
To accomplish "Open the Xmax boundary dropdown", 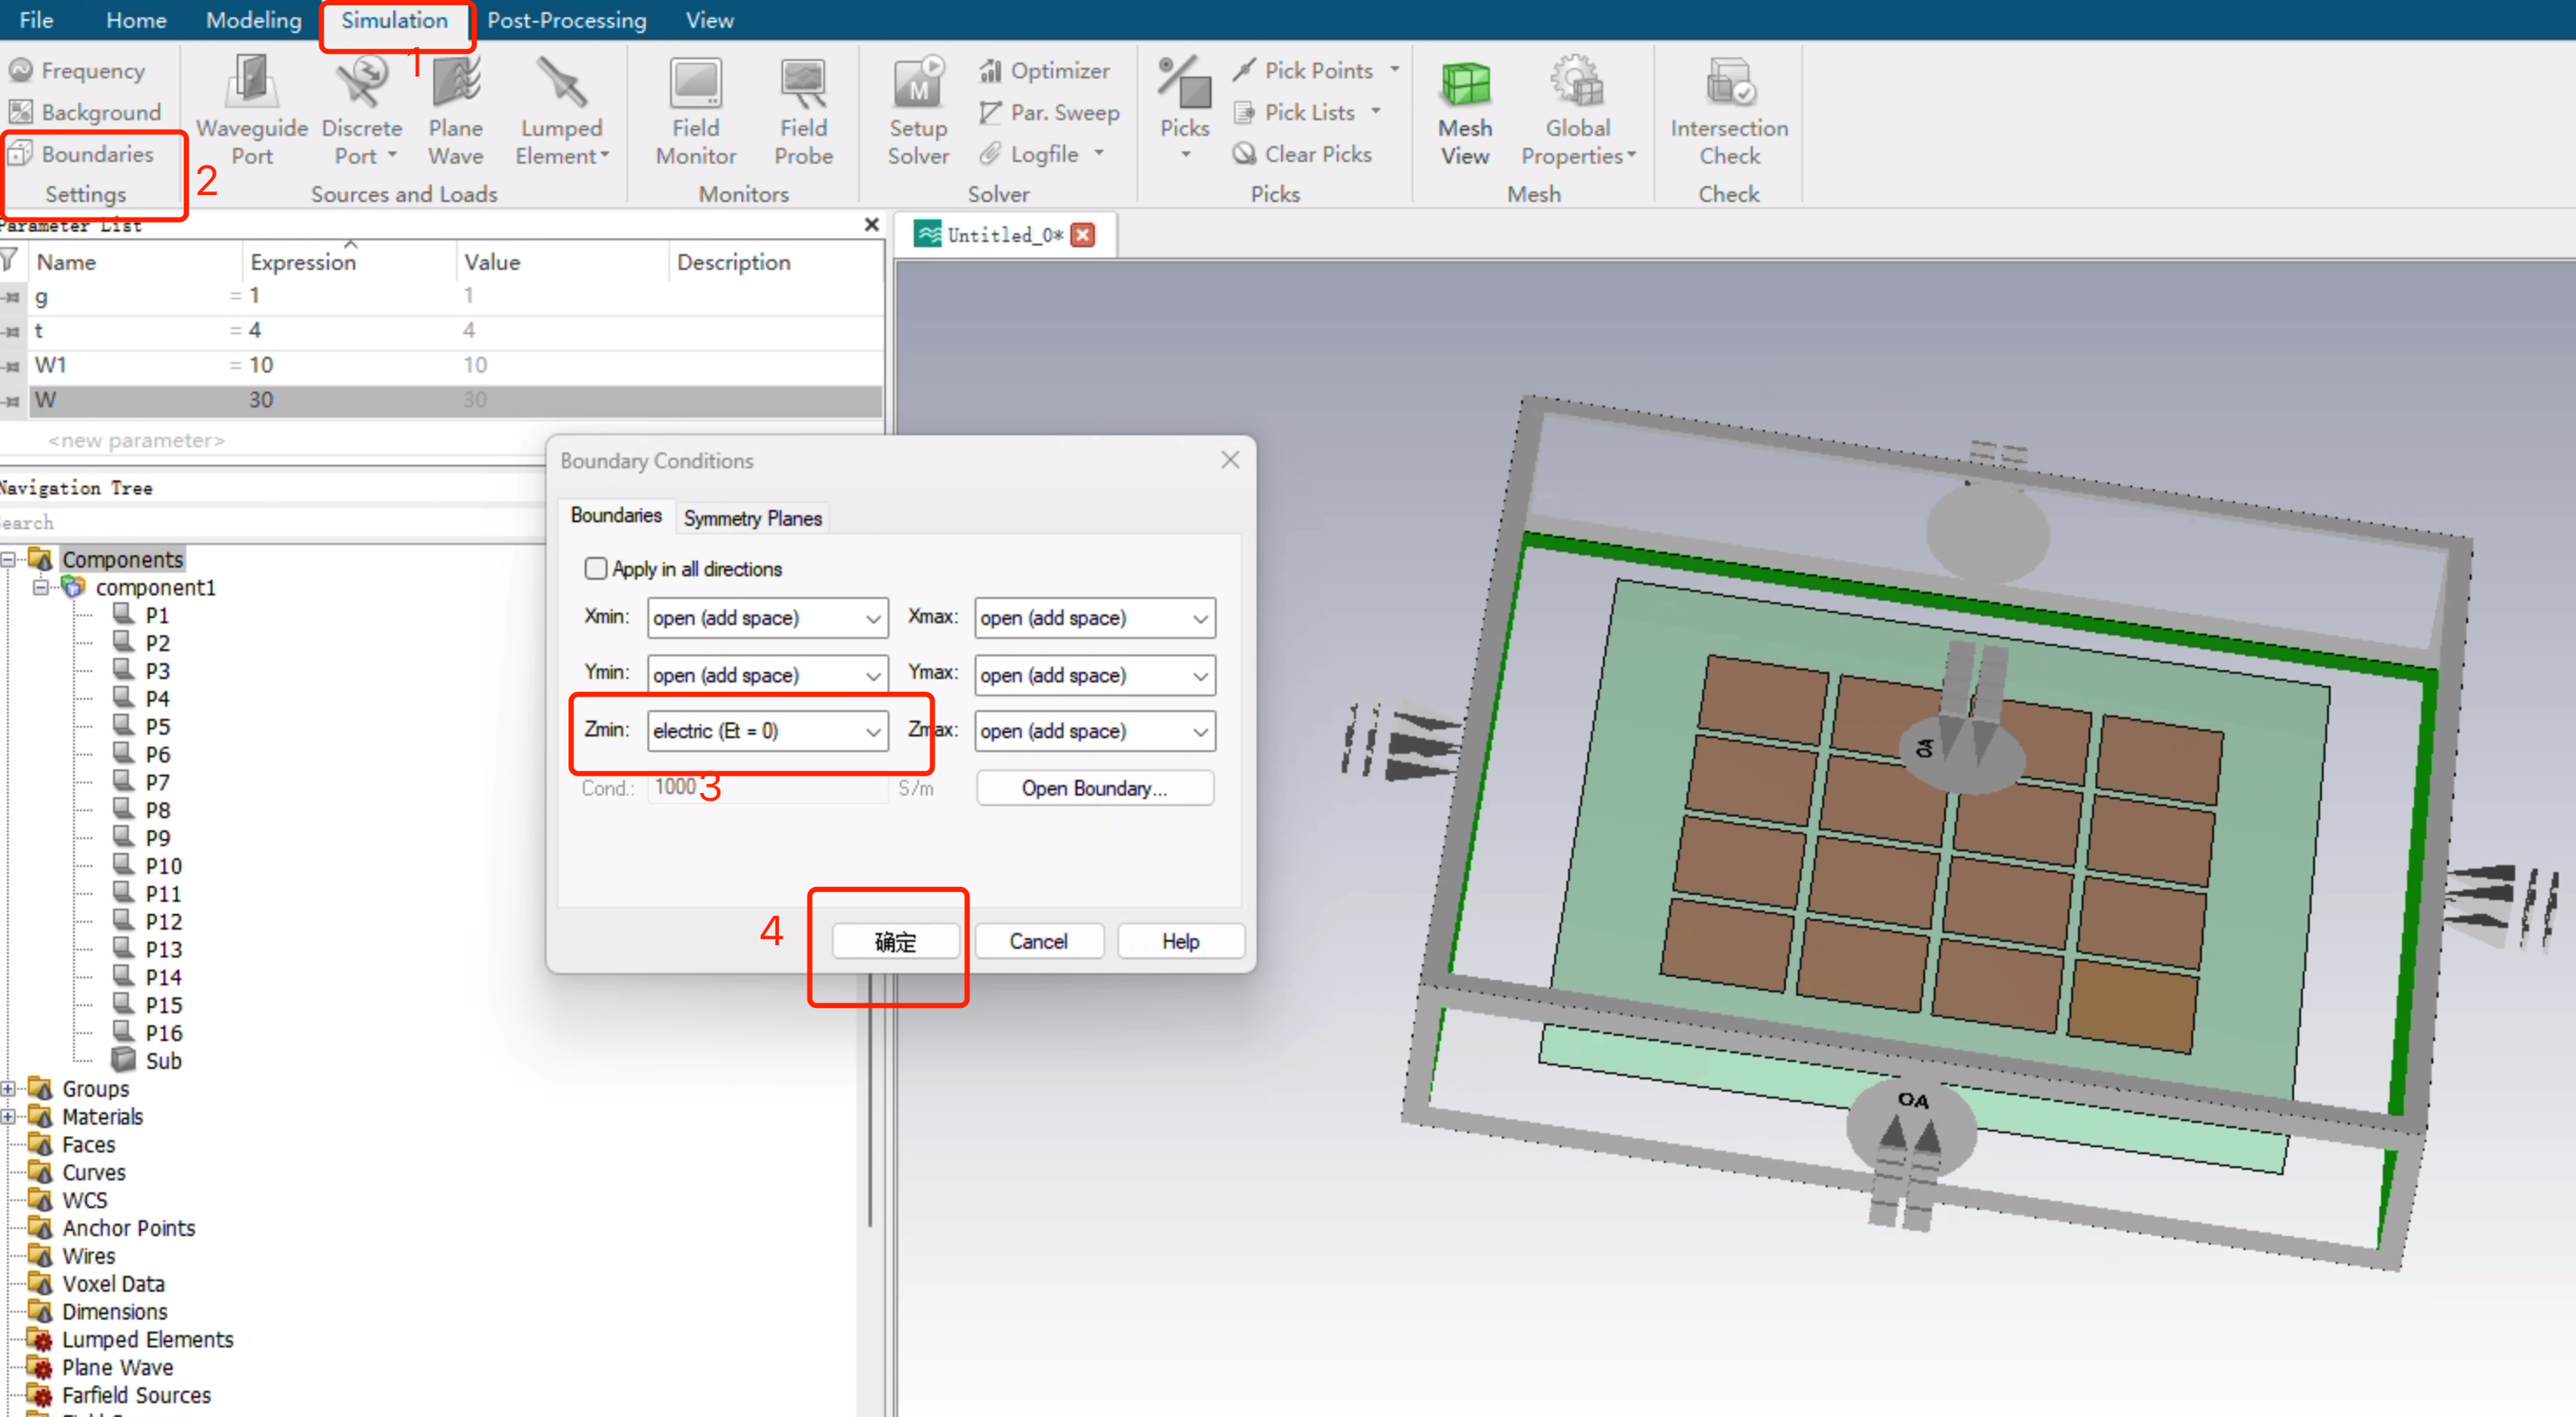I will [x=1199, y=618].
